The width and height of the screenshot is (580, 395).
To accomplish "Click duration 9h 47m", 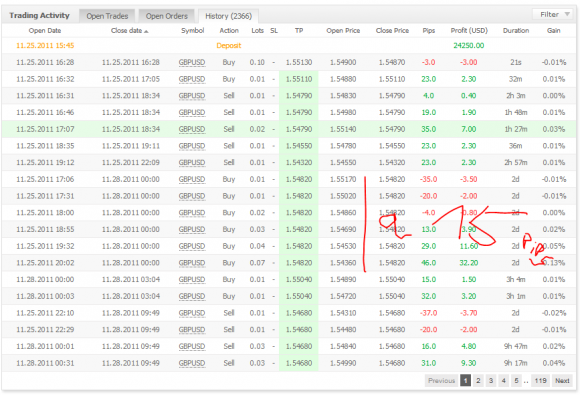I will 516,347.
